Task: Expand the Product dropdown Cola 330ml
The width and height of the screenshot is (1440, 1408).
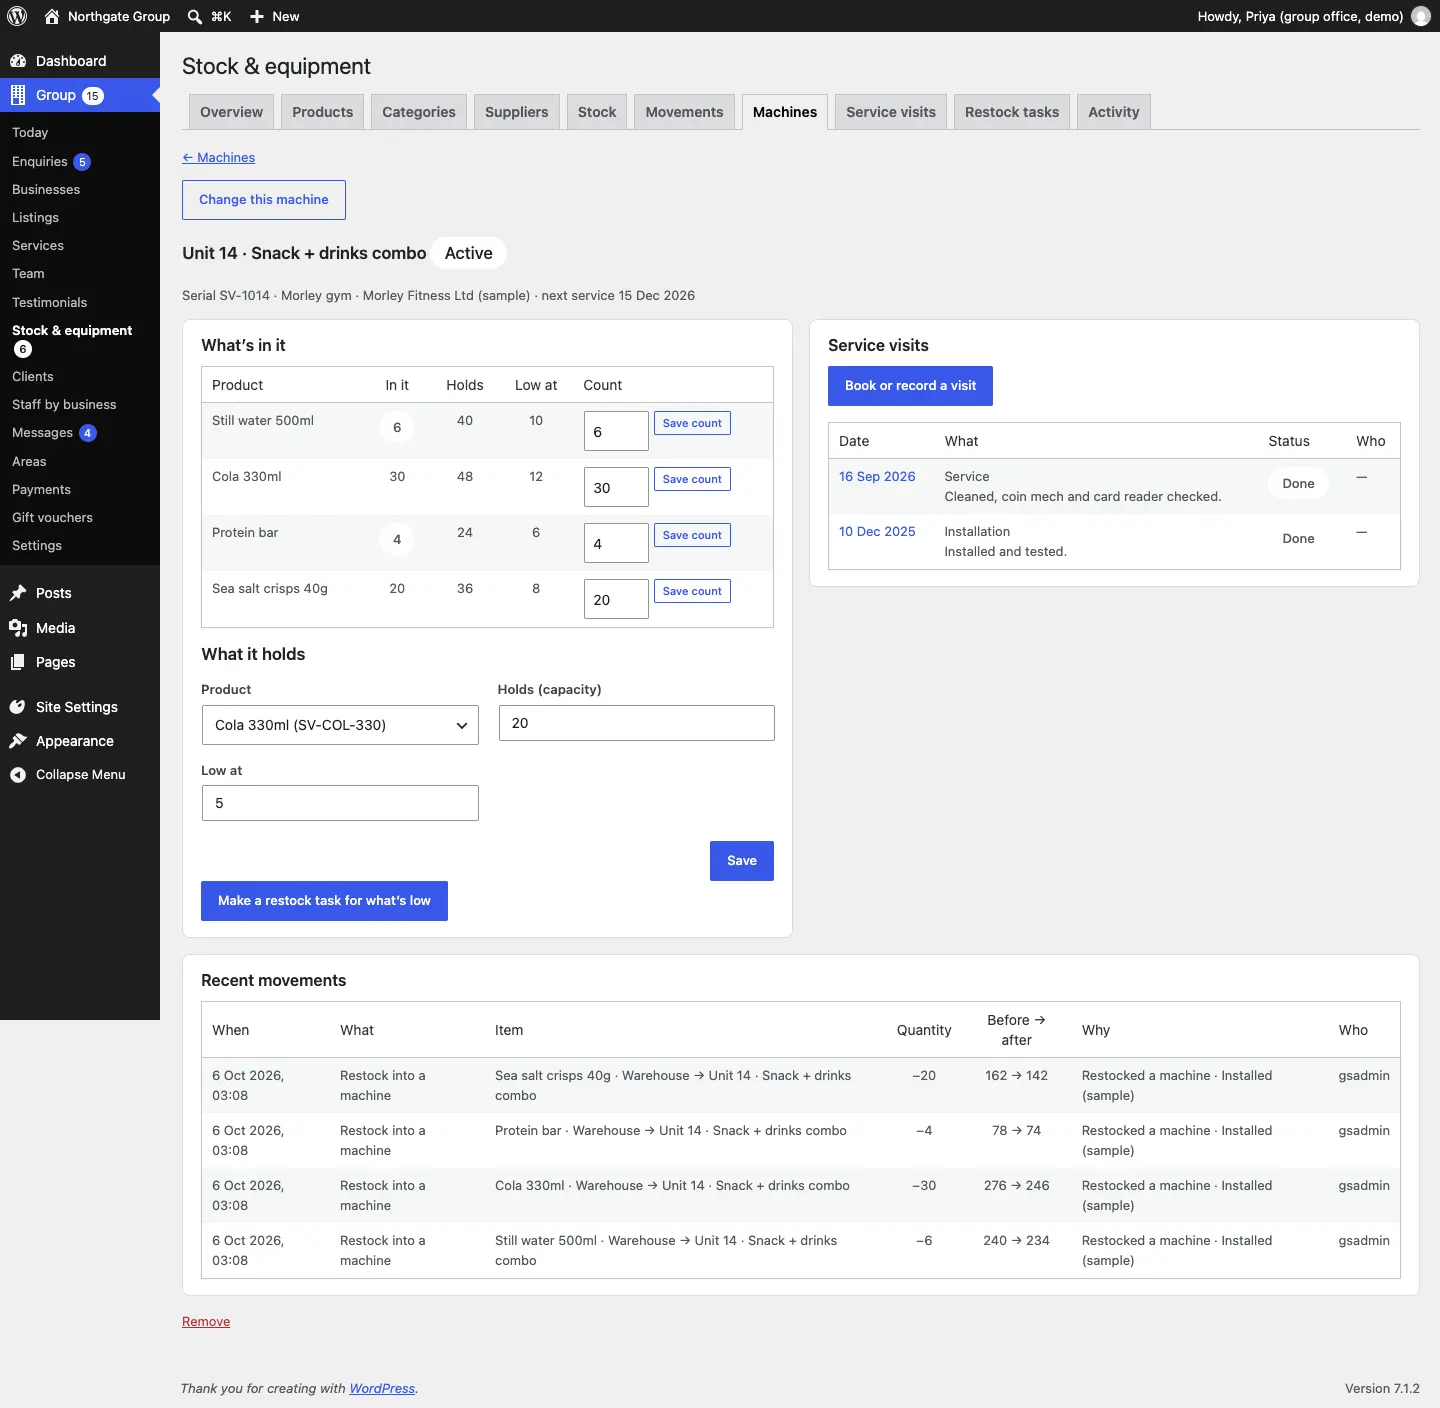Action: pos(340,725)
